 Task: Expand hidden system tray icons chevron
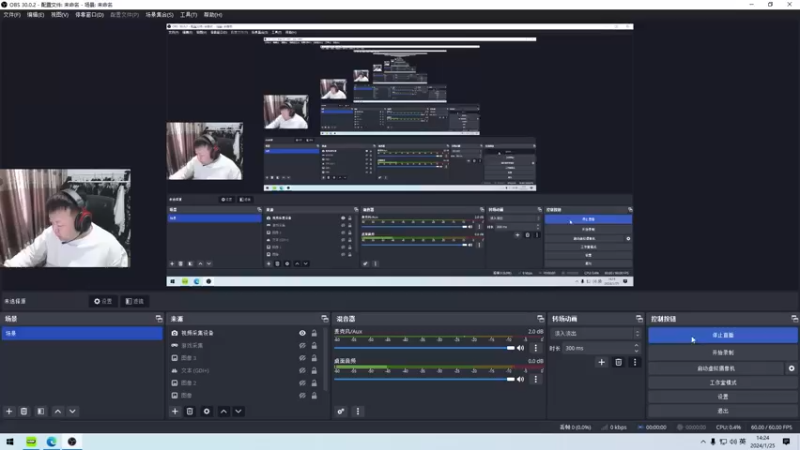click(x=703, y=442)
